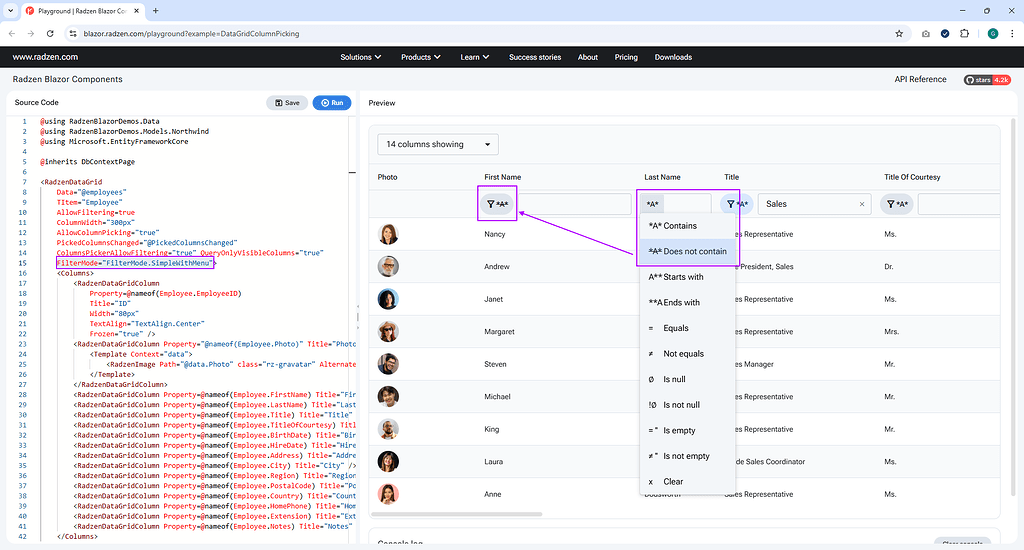Viewport: 1024px width, 550px height.
Task: Go to www.radzen.com home link
Action: click(45, 57)
